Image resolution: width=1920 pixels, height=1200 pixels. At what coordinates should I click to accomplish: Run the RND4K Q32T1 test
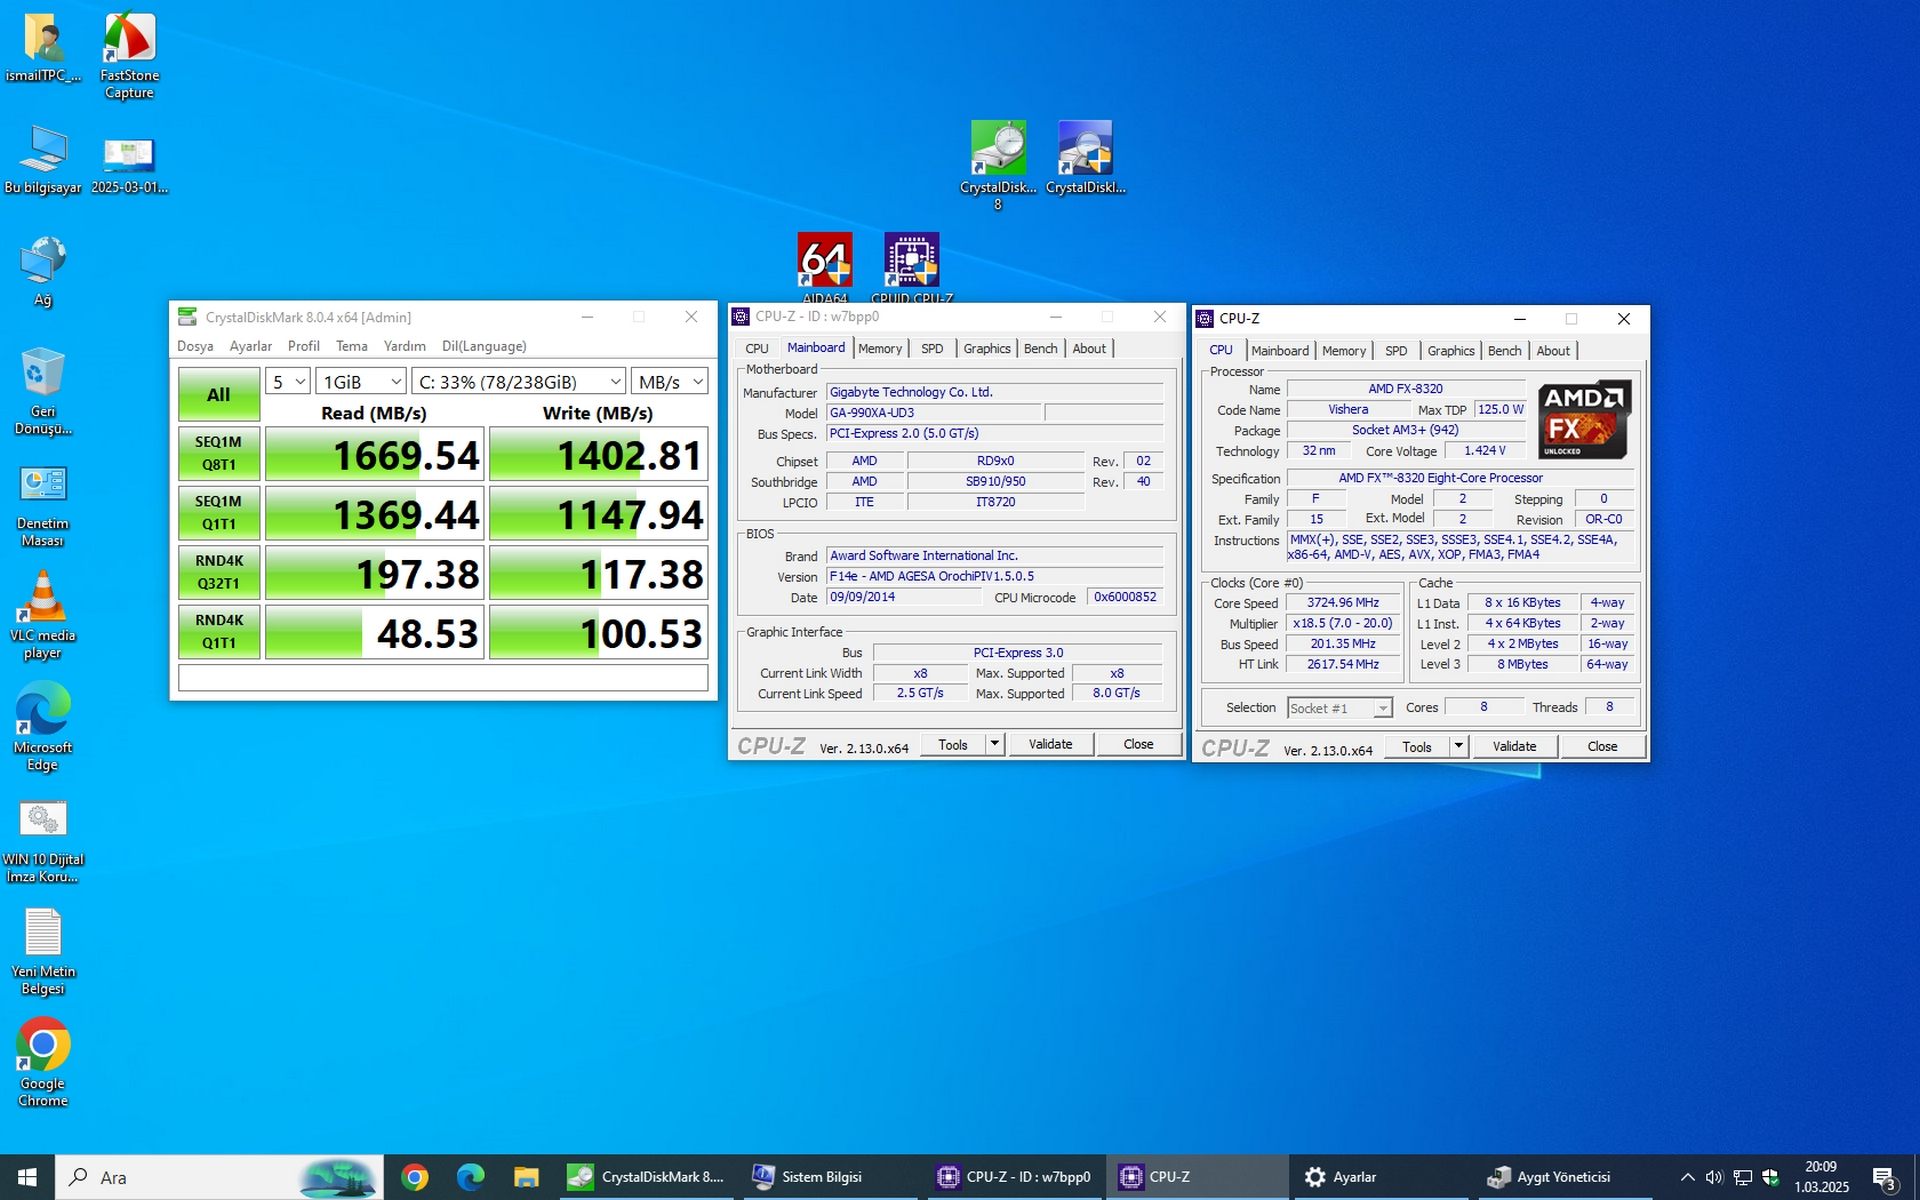click(x=219, y=572)
